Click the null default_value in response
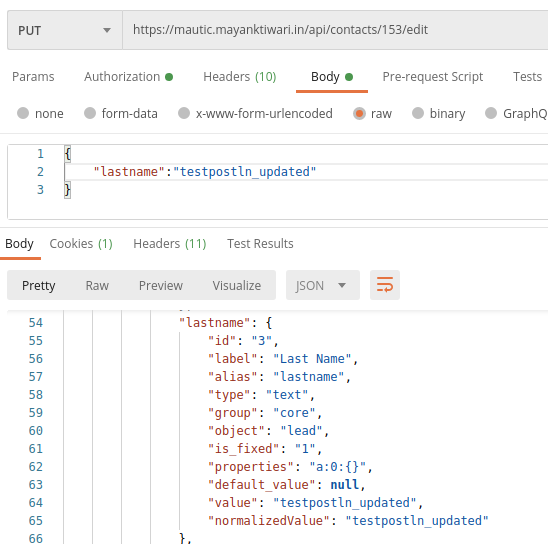 click(x=345, y=485)
